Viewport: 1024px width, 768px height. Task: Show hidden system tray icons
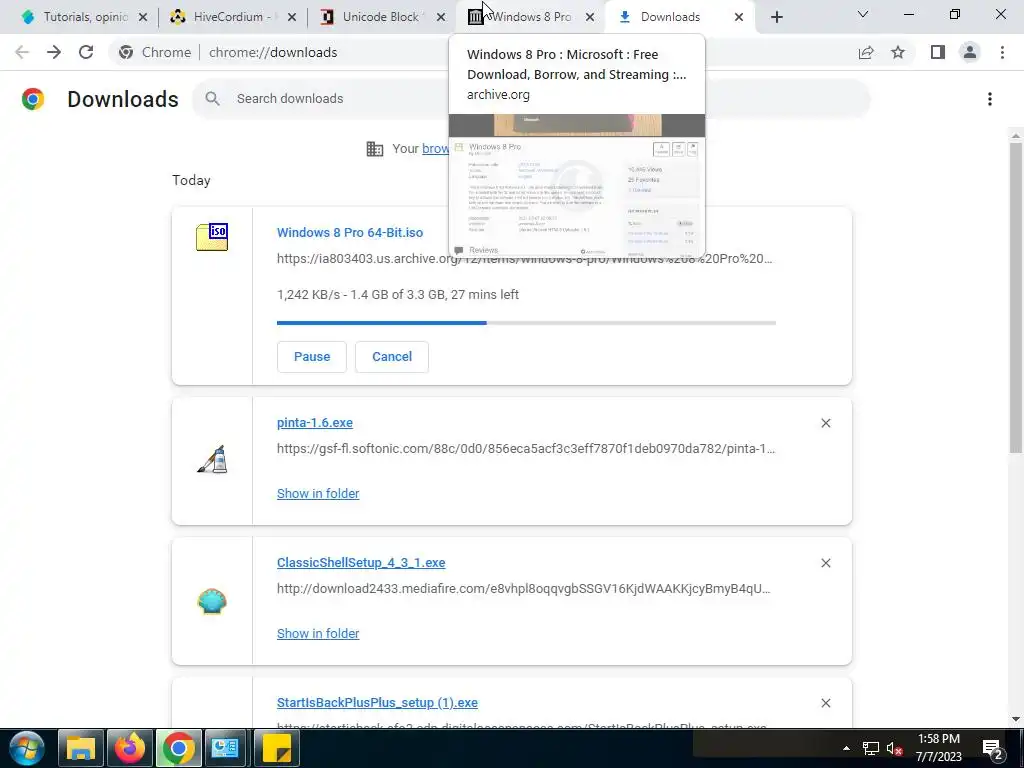coord(846,748)
